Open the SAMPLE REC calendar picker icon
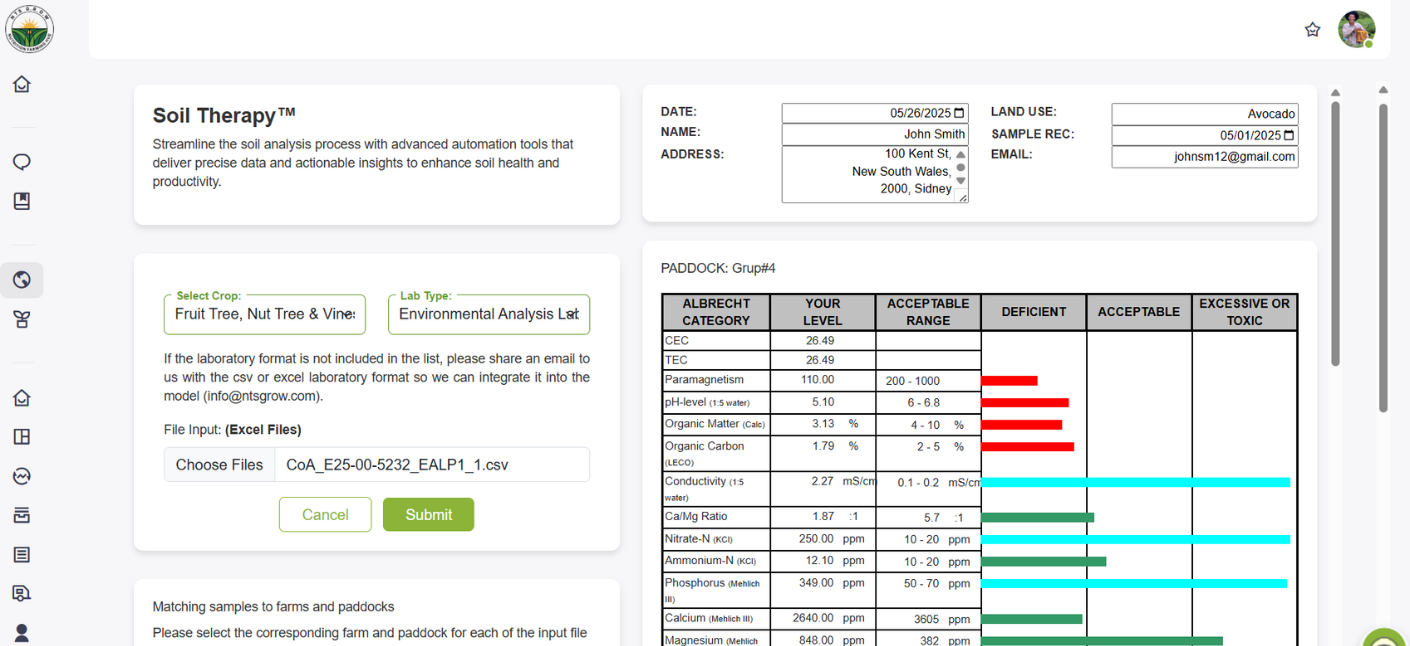Image resolution: width=1410 pixels, height=646 pixels. pos(1289,135)
